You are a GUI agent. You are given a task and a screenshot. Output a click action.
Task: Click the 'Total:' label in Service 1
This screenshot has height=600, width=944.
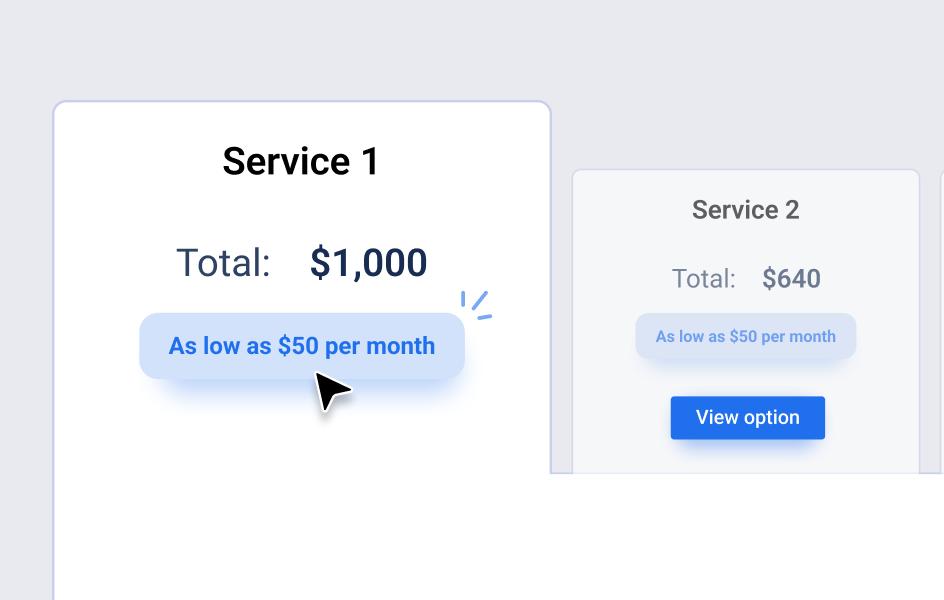pyautogui.click(x=223, y=263)
